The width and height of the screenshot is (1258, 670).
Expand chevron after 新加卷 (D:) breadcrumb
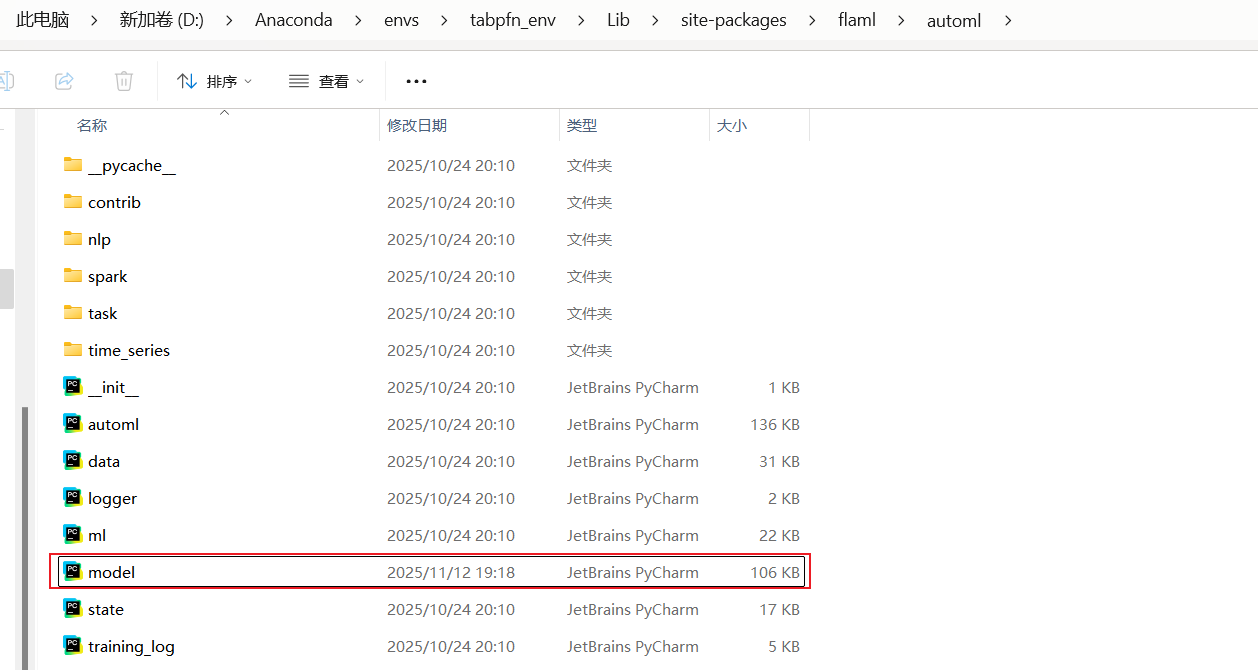click(x=229, y=20)
